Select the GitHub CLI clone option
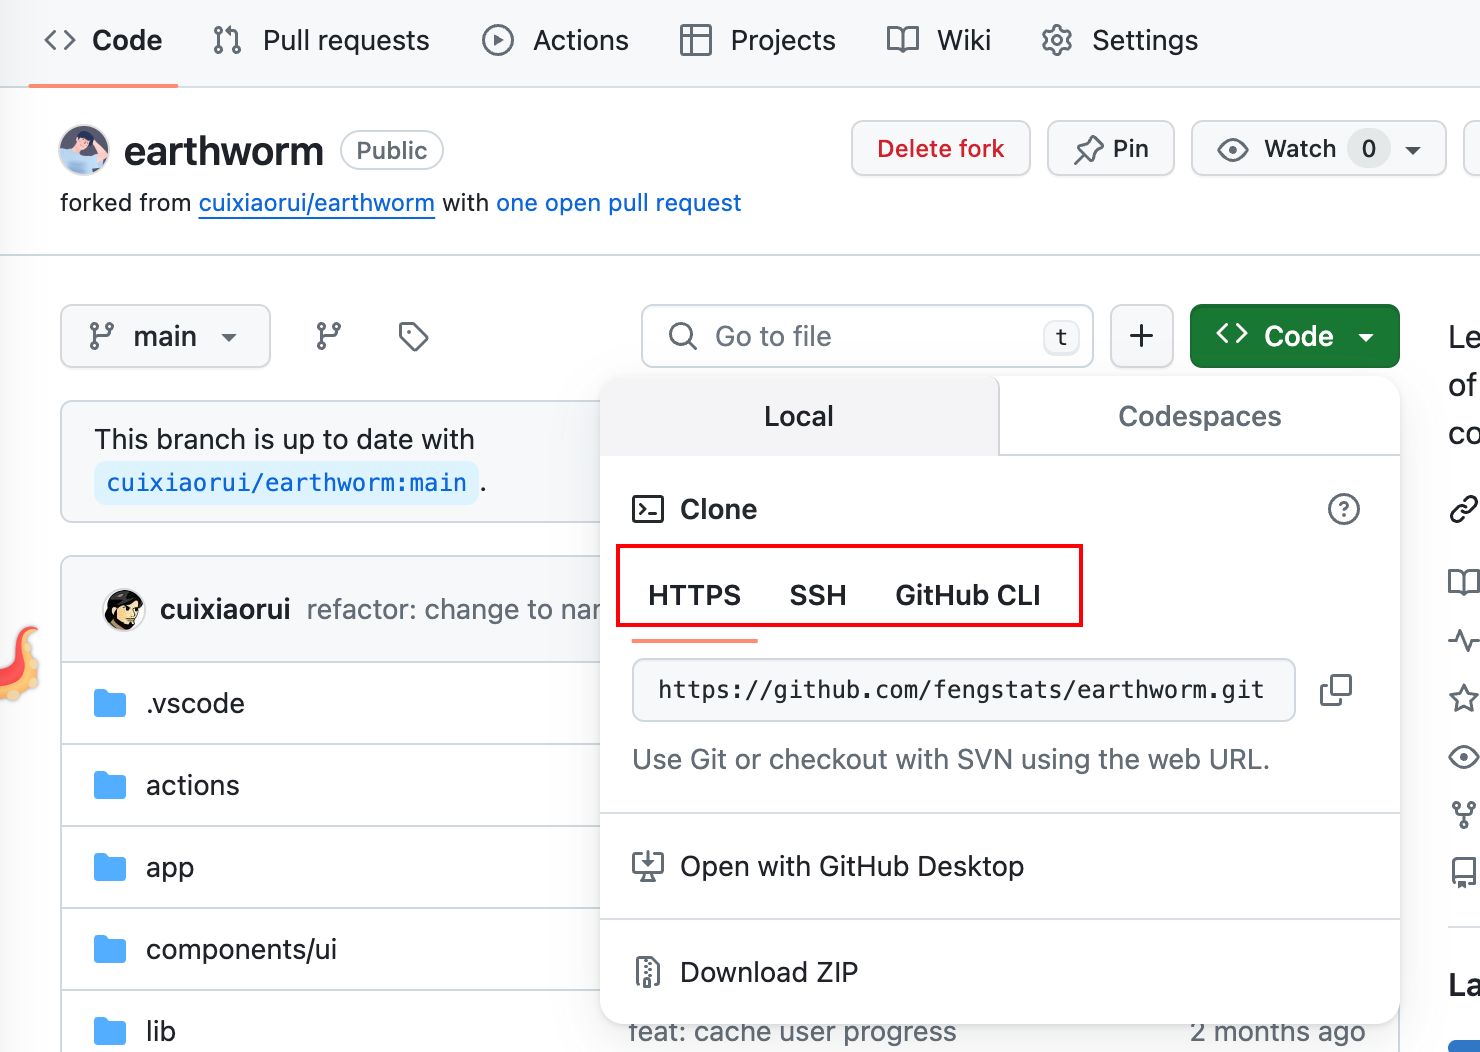This screenshot has height=1052, width=1480. (967, 595)
